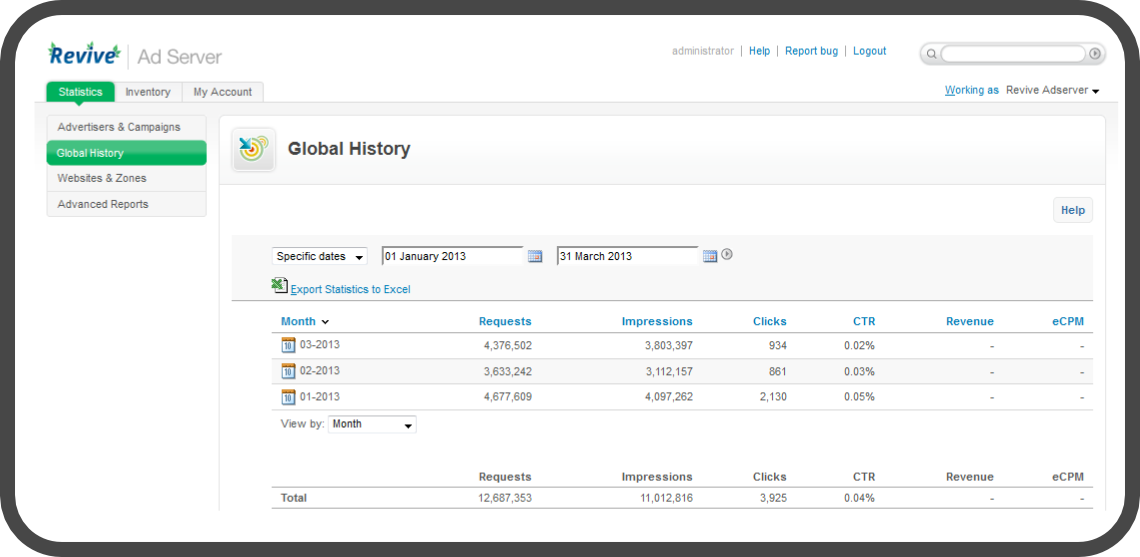
Task: Select Advertisers & Campaigns in sidebar
Action: [x=119, y=127]
